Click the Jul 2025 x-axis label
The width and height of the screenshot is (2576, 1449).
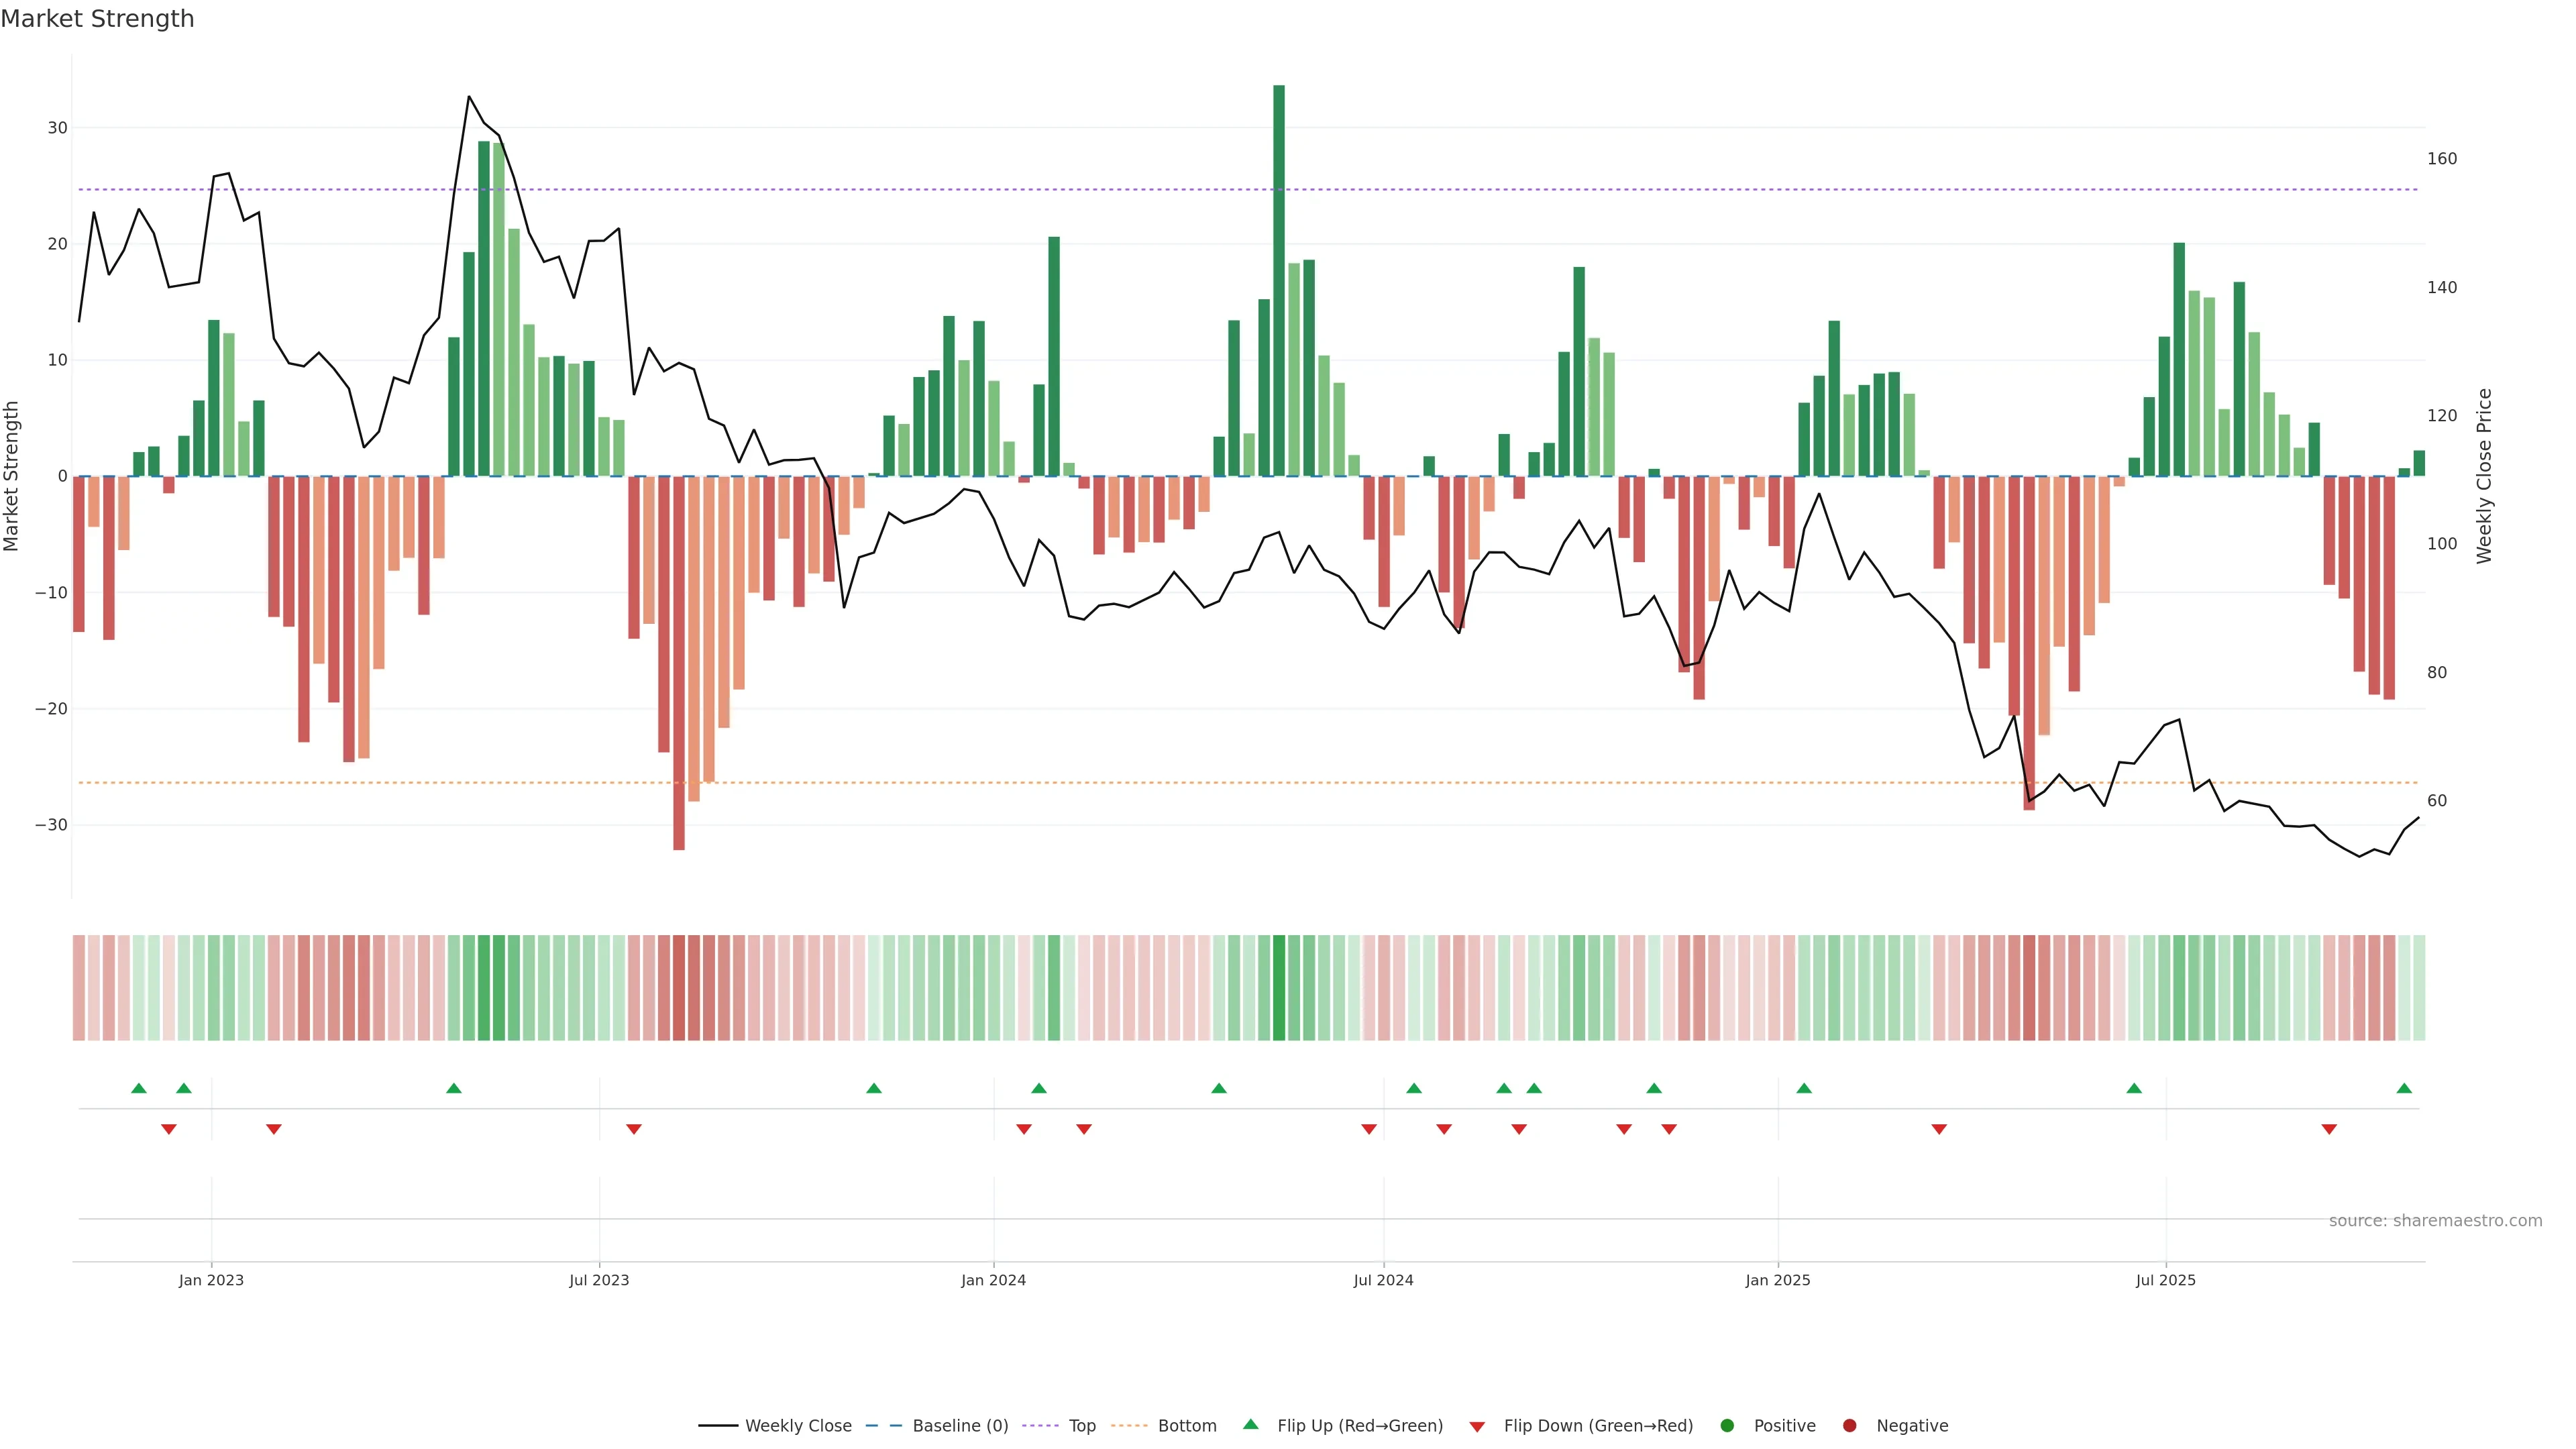pyautogui.click(x=2165, y=1280)
